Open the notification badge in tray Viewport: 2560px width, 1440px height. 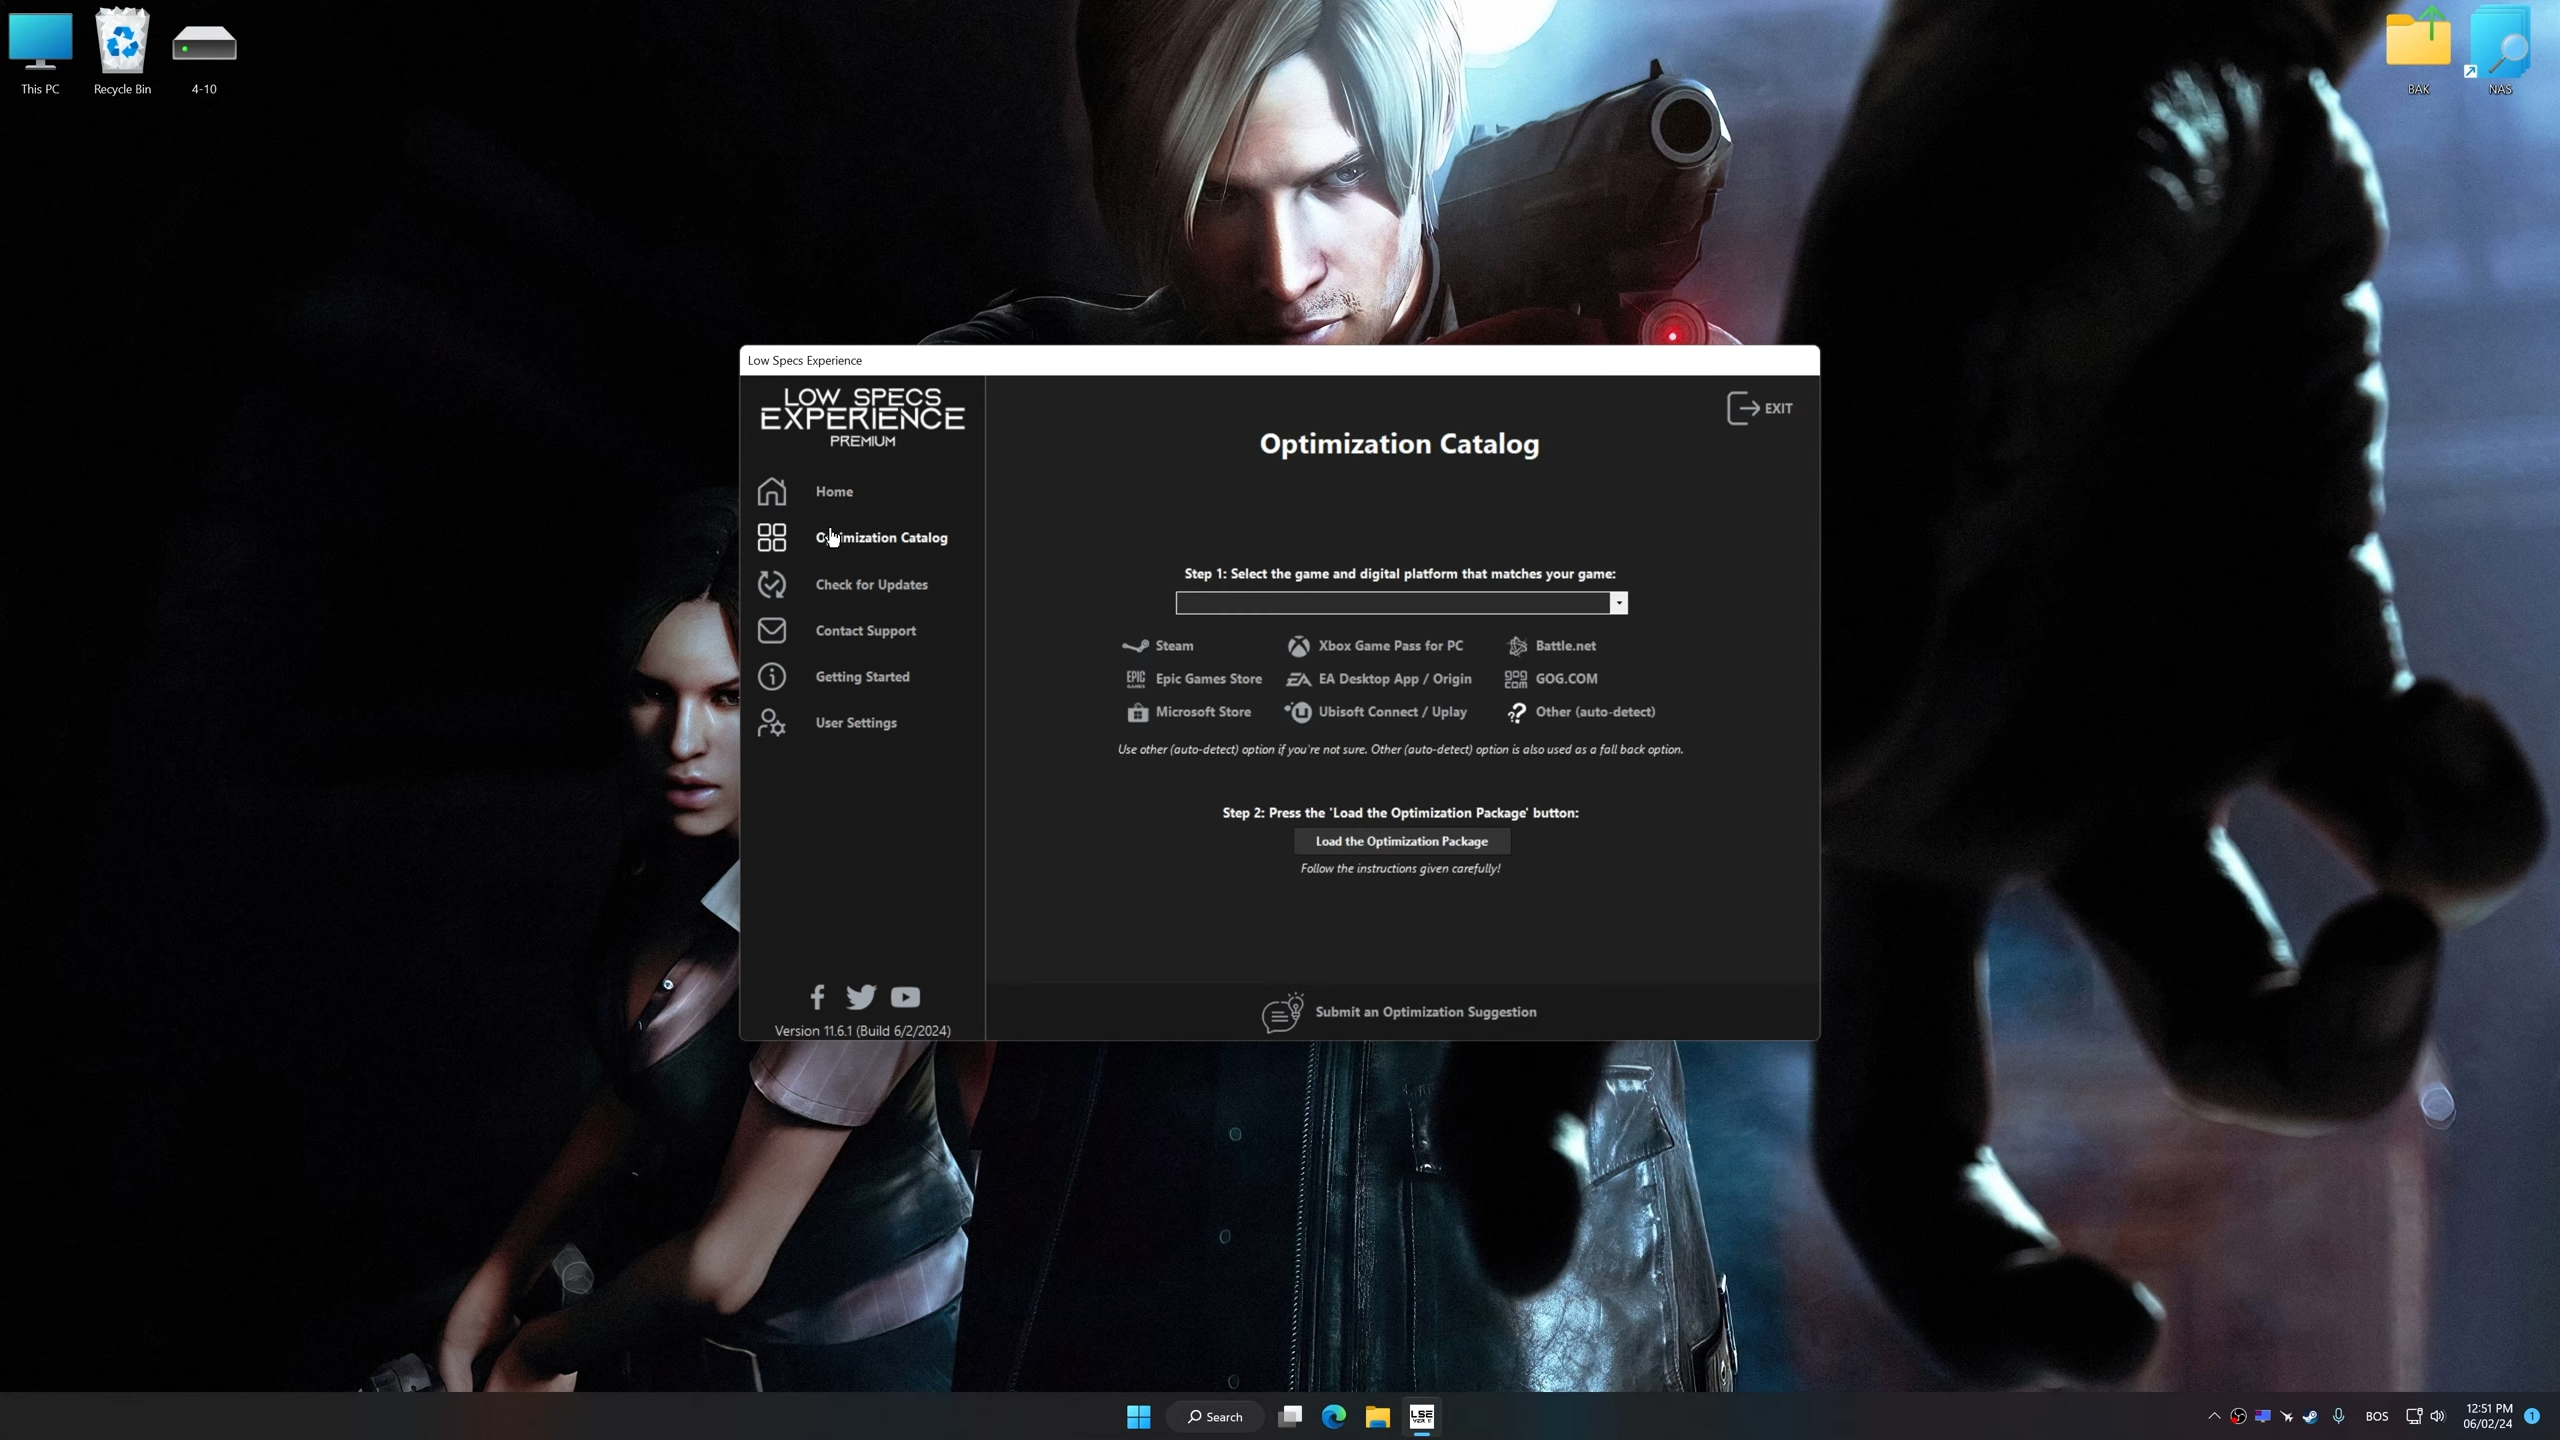coord(2532,1416)
